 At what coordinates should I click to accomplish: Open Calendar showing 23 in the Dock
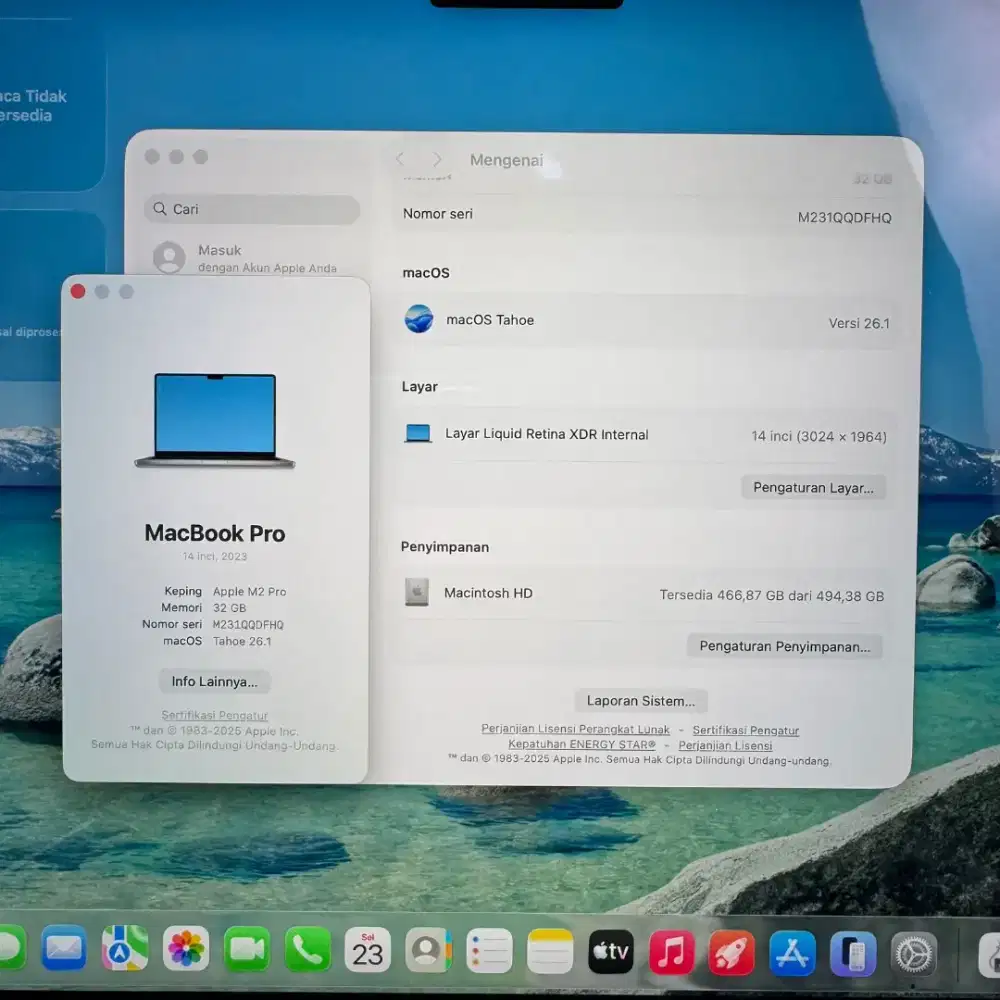tap(368, 950)
